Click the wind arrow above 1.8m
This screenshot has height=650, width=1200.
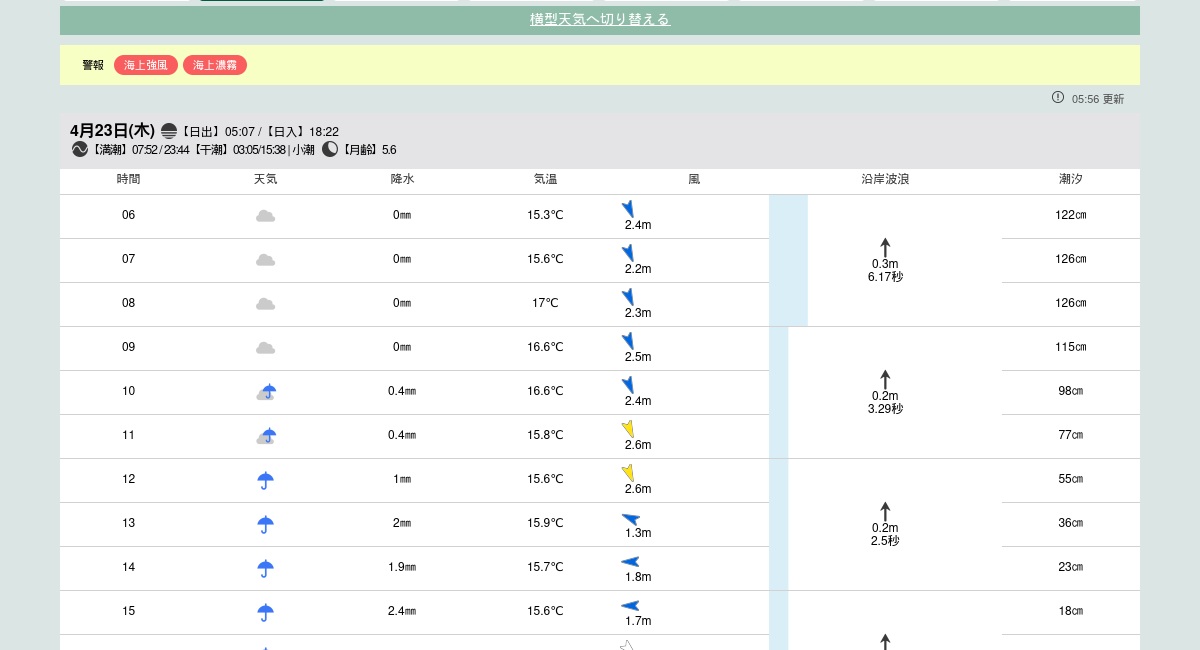pos(630,562)
